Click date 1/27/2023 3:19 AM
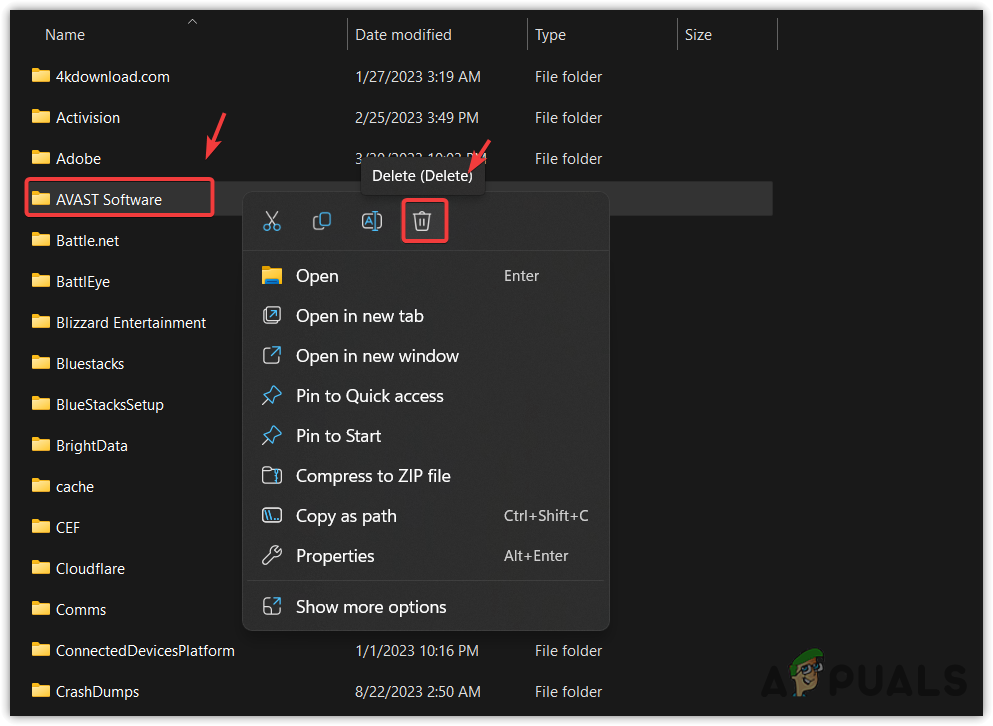The width and height of the screenshot is (993, 726). [x=418, y=77]
